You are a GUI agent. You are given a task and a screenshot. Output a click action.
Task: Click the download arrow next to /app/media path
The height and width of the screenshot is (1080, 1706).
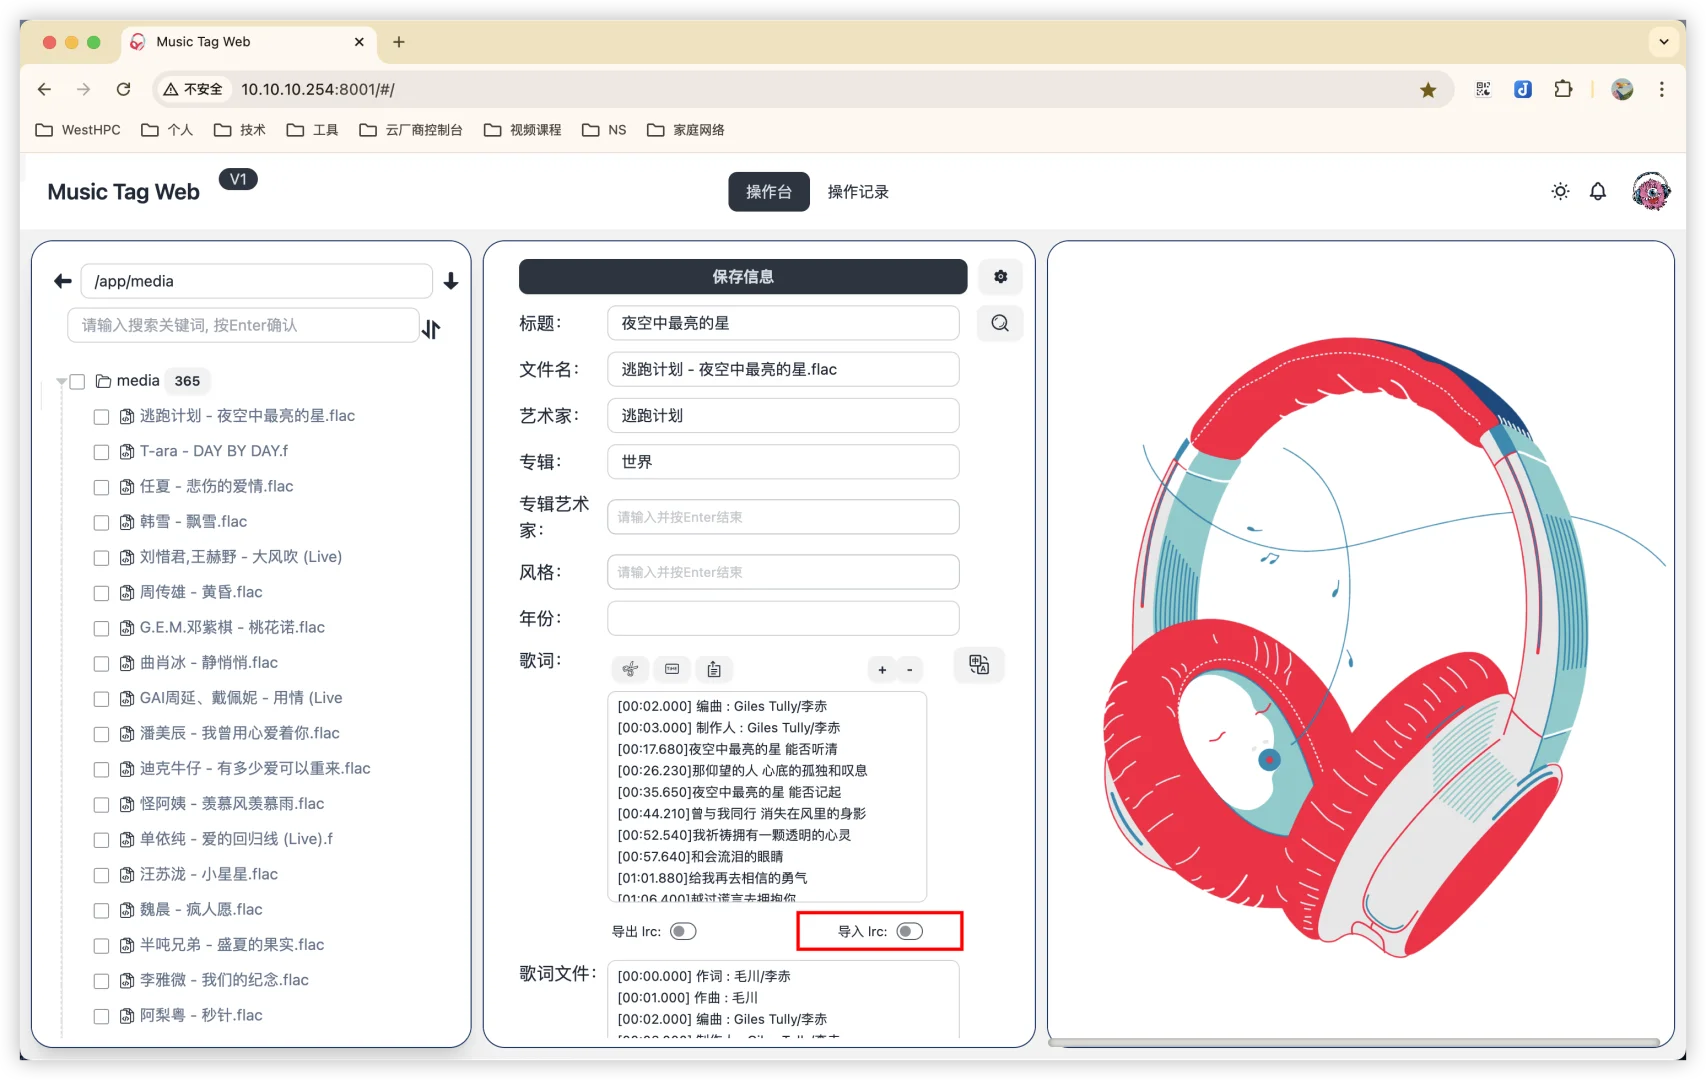point(450,281)
